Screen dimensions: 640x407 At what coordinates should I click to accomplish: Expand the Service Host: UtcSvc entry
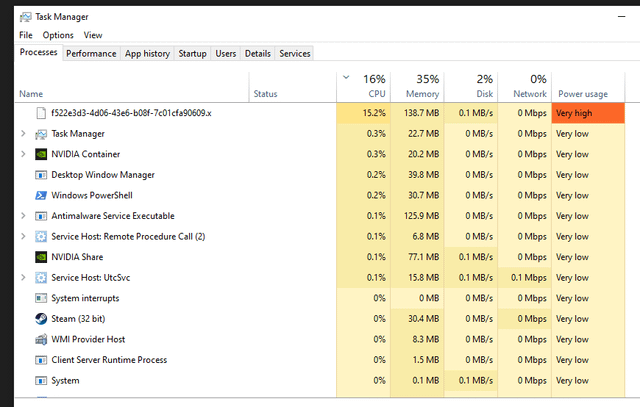[23, 278]
